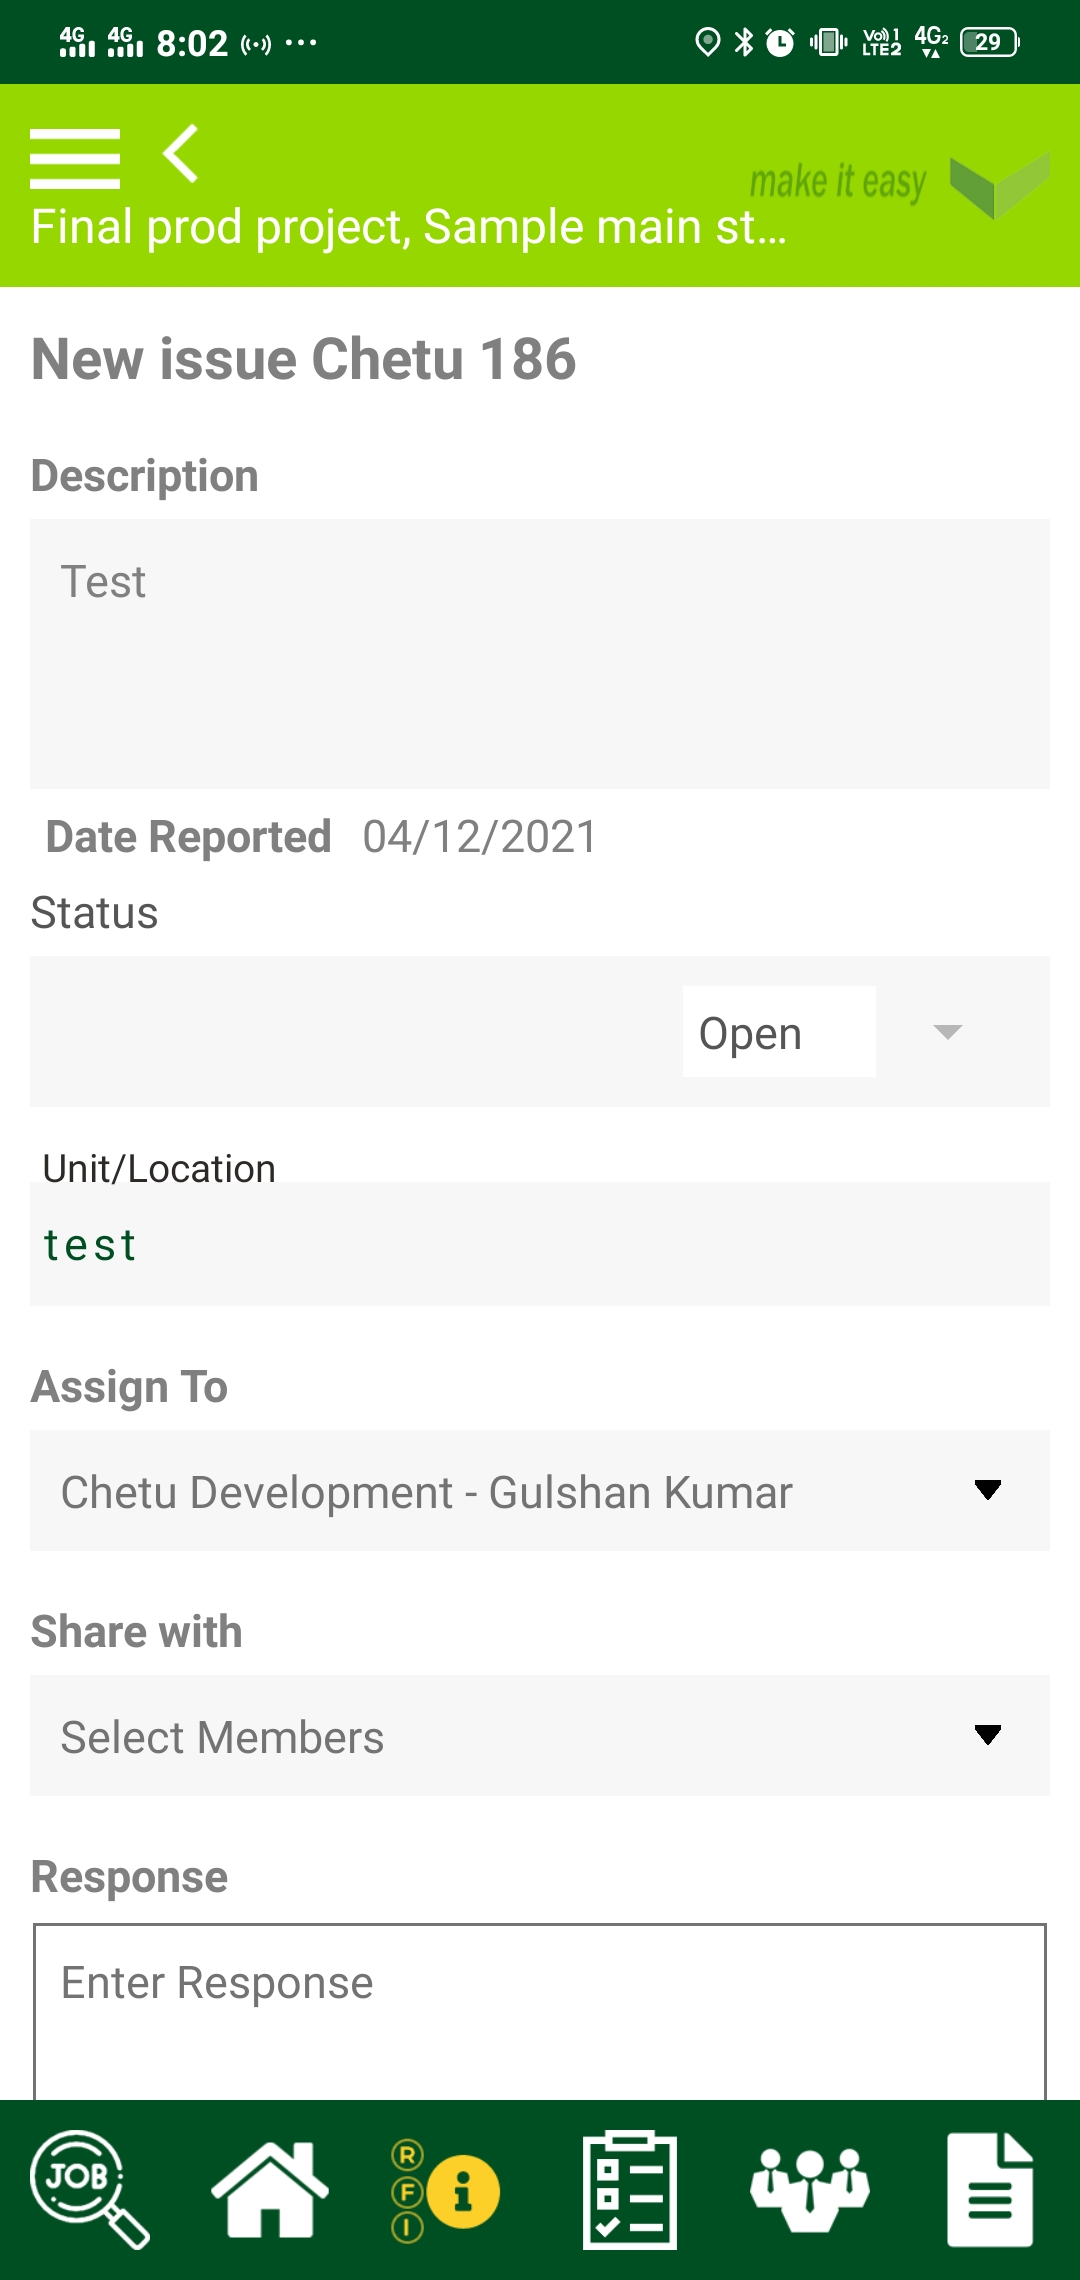Open the checklist clipboard icon
The height and width of the screenshot is (2280, 1080).
coord(629,2189)
